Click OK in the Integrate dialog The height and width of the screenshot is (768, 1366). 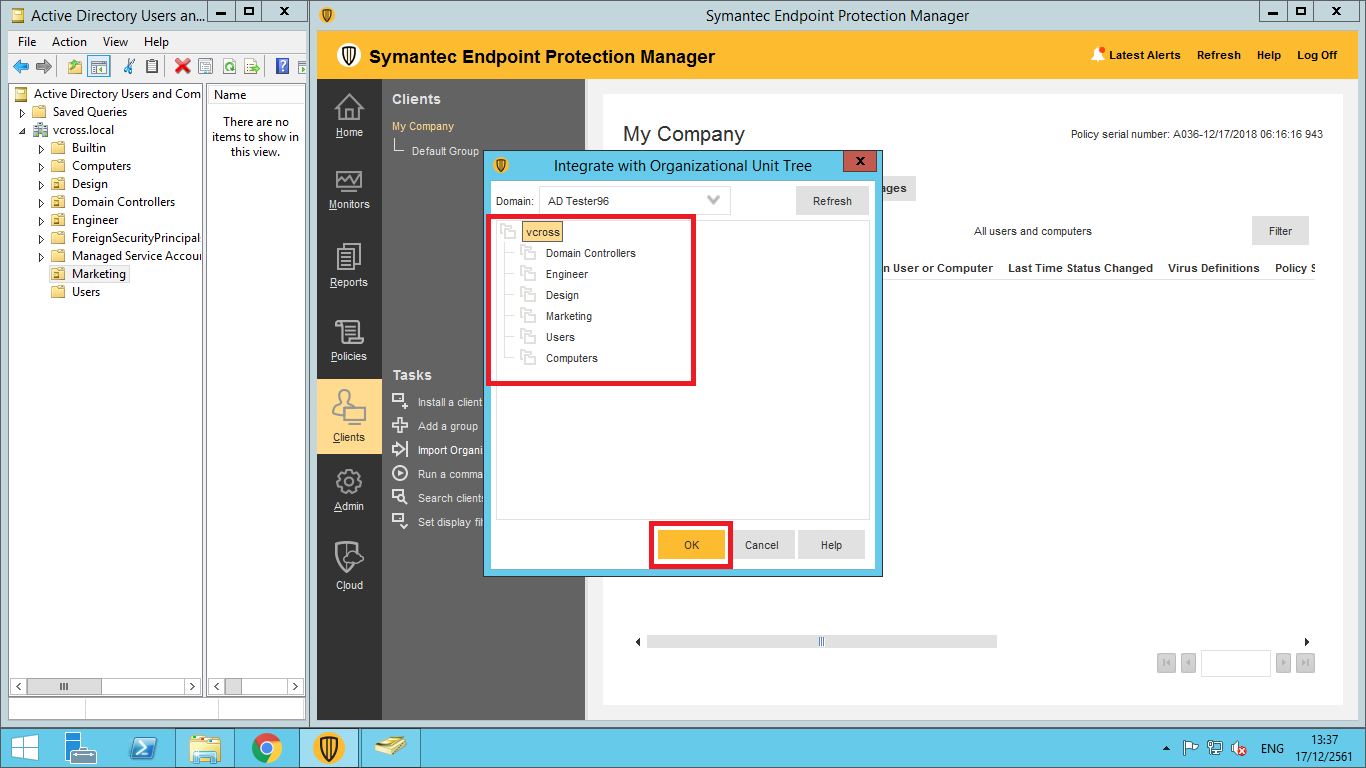tap(691, 545)
